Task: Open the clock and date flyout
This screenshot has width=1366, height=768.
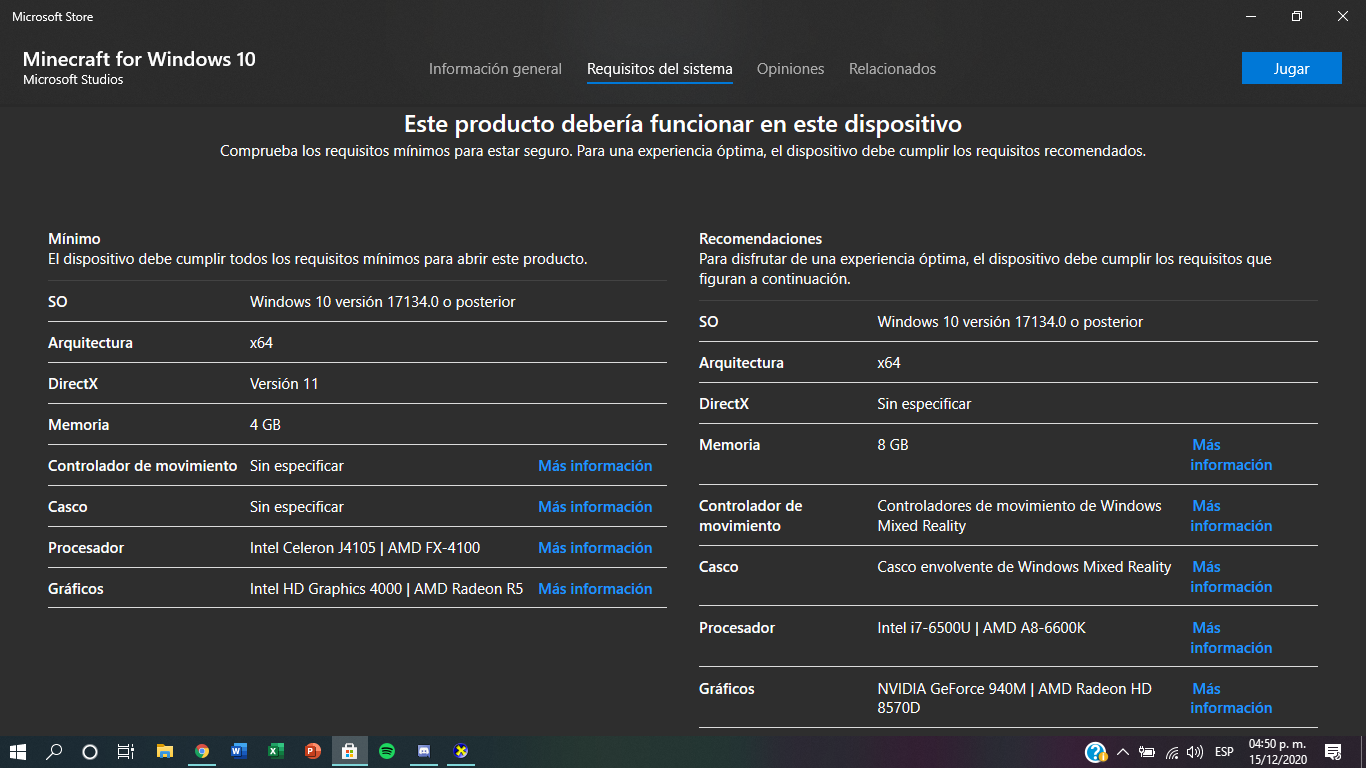Action: pos(1277,752)
